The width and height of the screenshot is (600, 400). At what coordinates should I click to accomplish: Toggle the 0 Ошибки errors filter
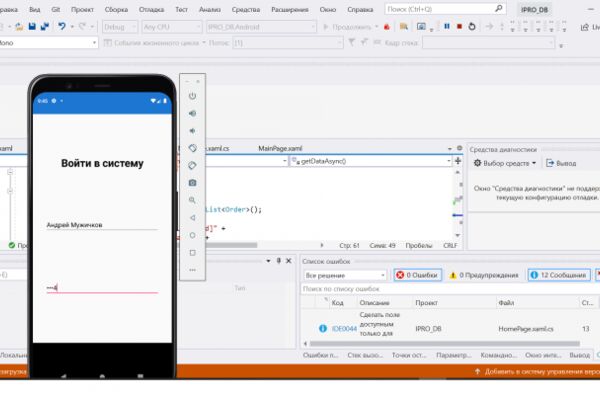pyautogui.click(x=418, y=275)
